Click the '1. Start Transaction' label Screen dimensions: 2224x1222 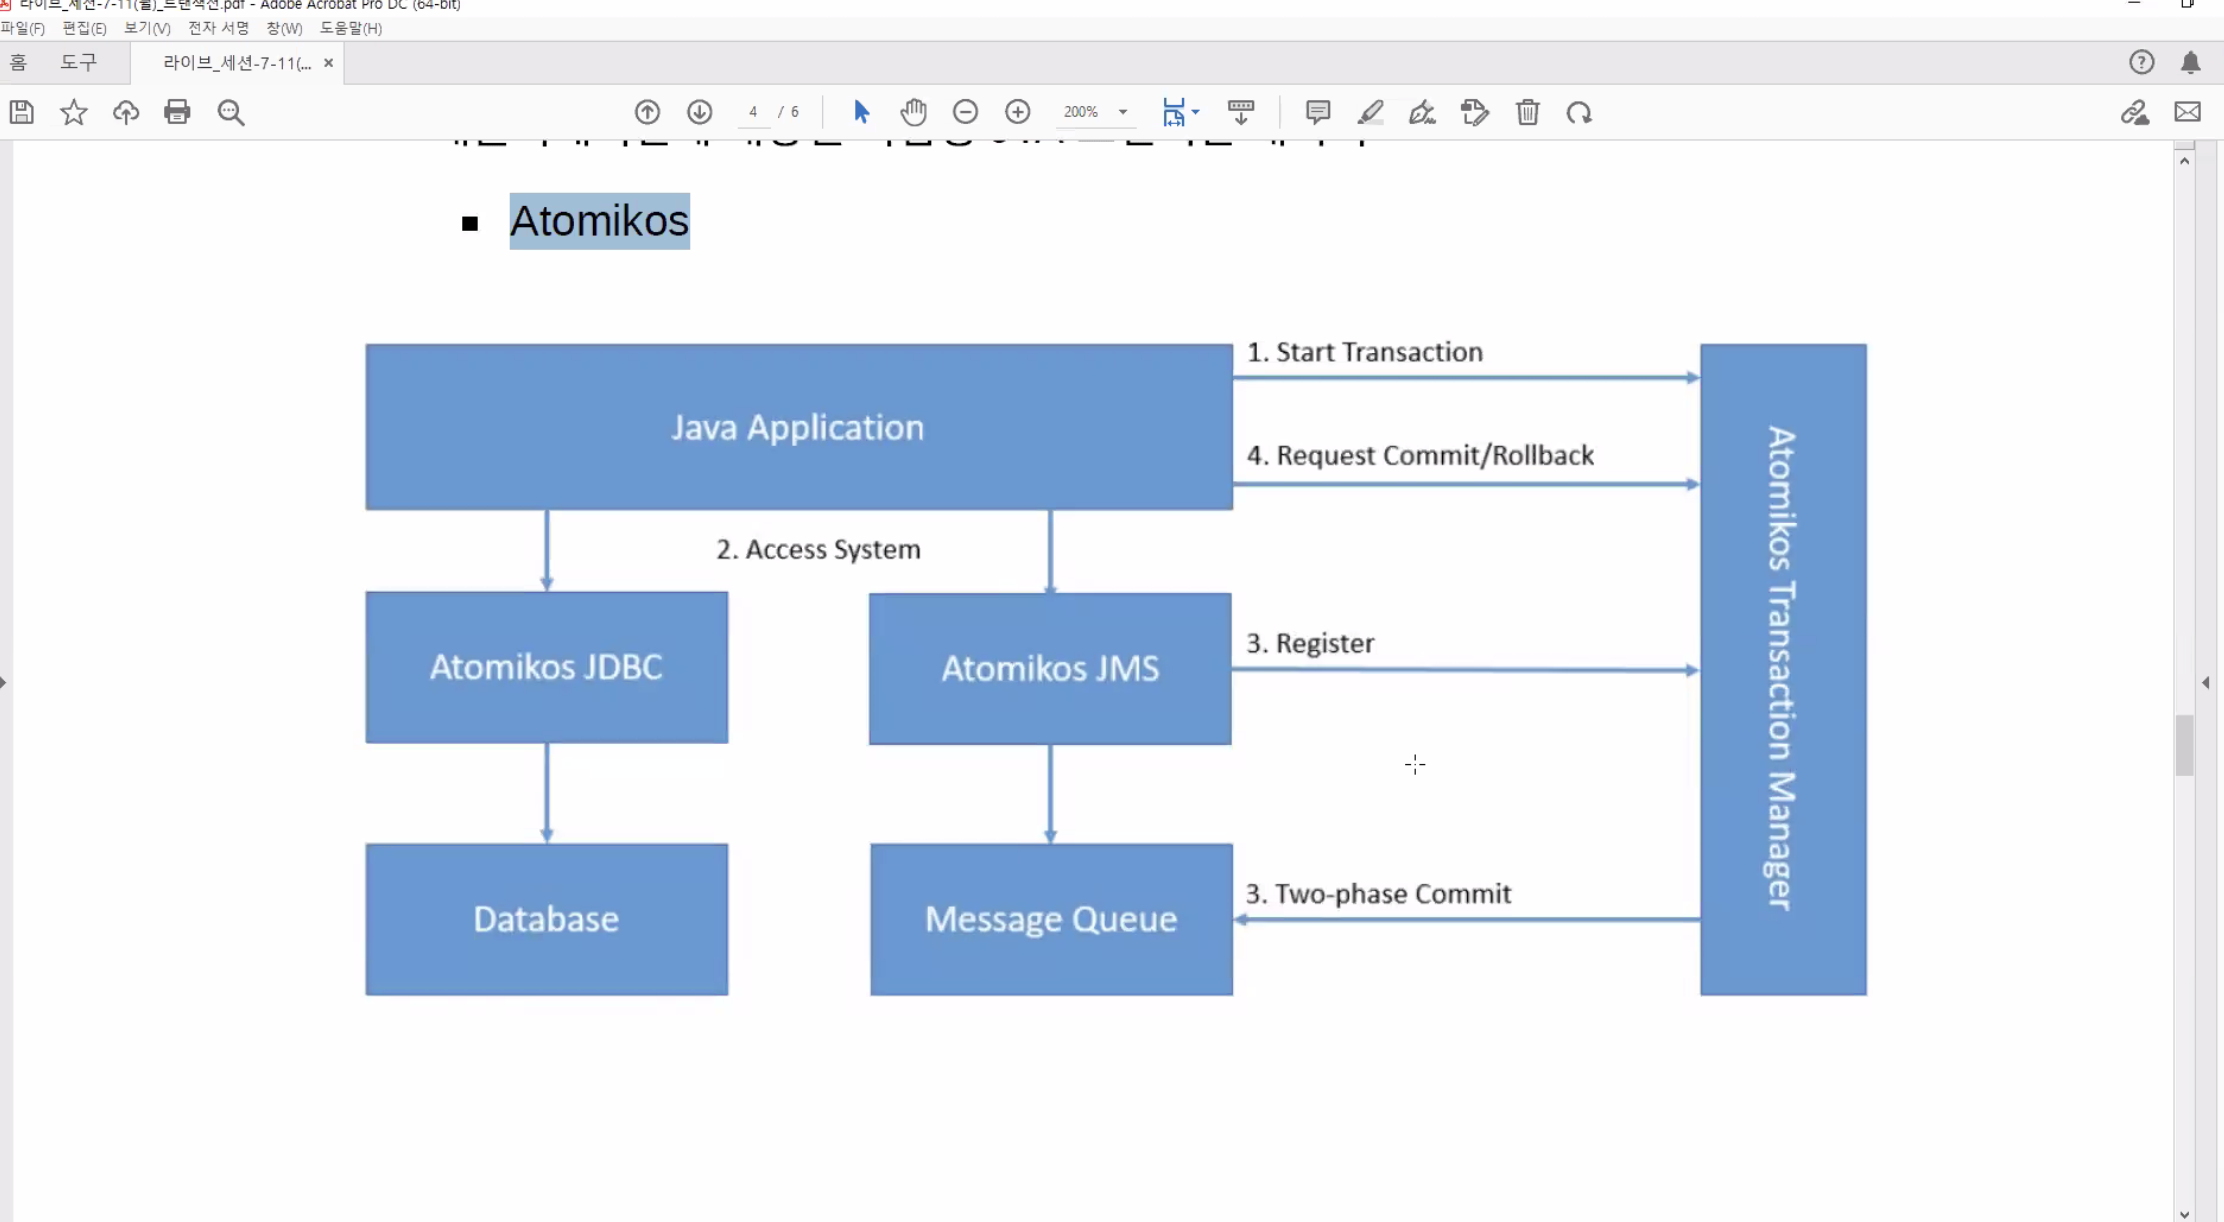(x=1364, y=352)
